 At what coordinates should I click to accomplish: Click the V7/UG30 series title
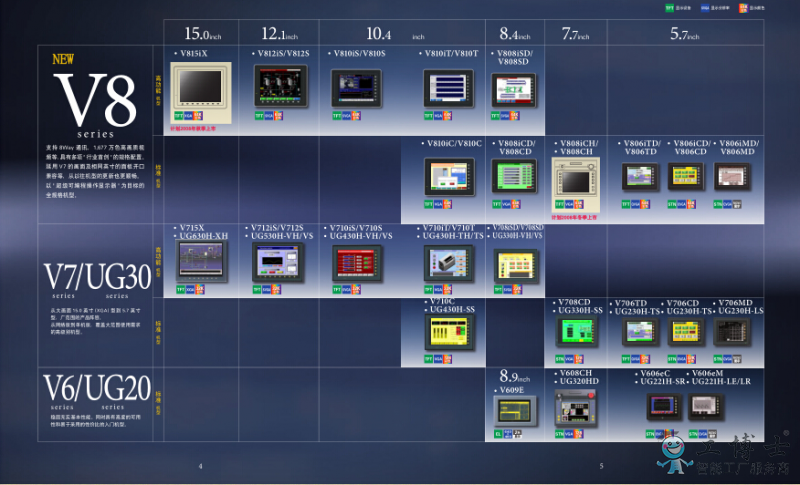[97, 277]
